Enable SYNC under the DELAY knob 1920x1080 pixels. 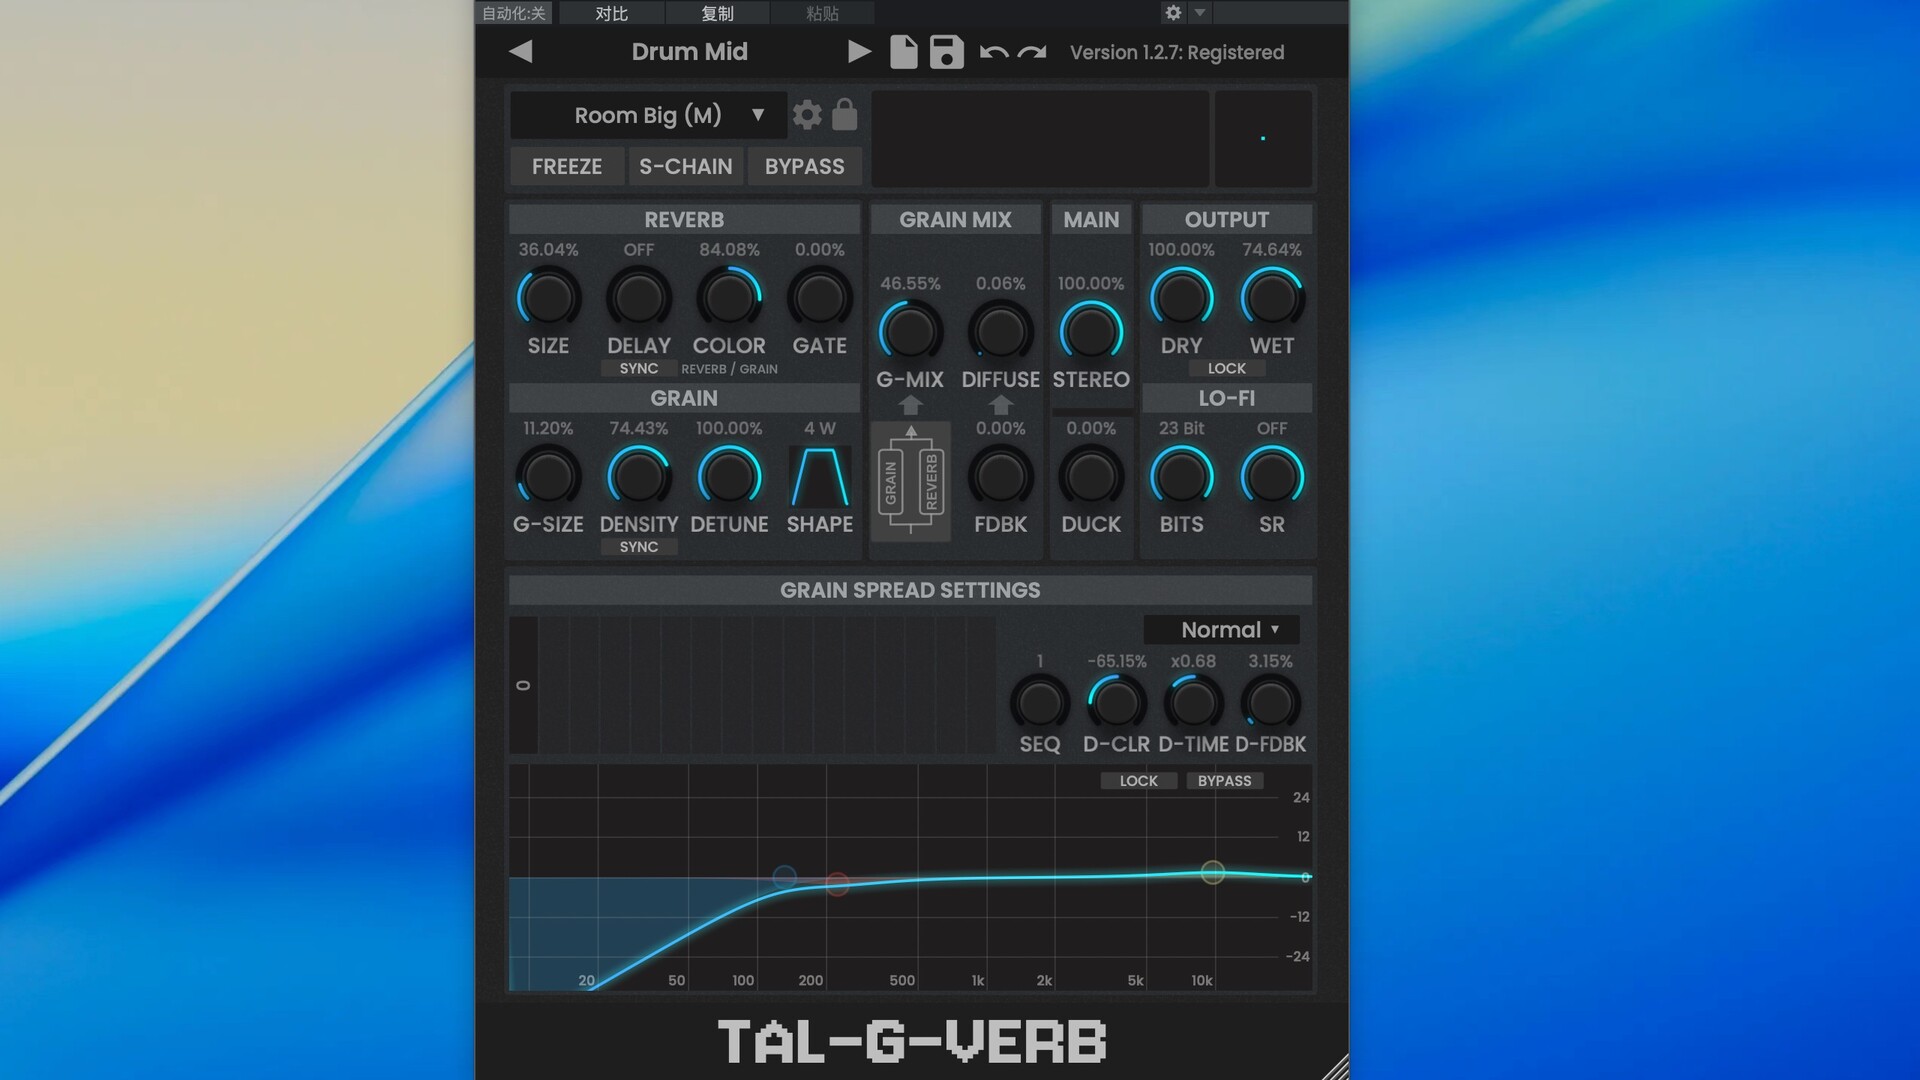coord(638,369)
